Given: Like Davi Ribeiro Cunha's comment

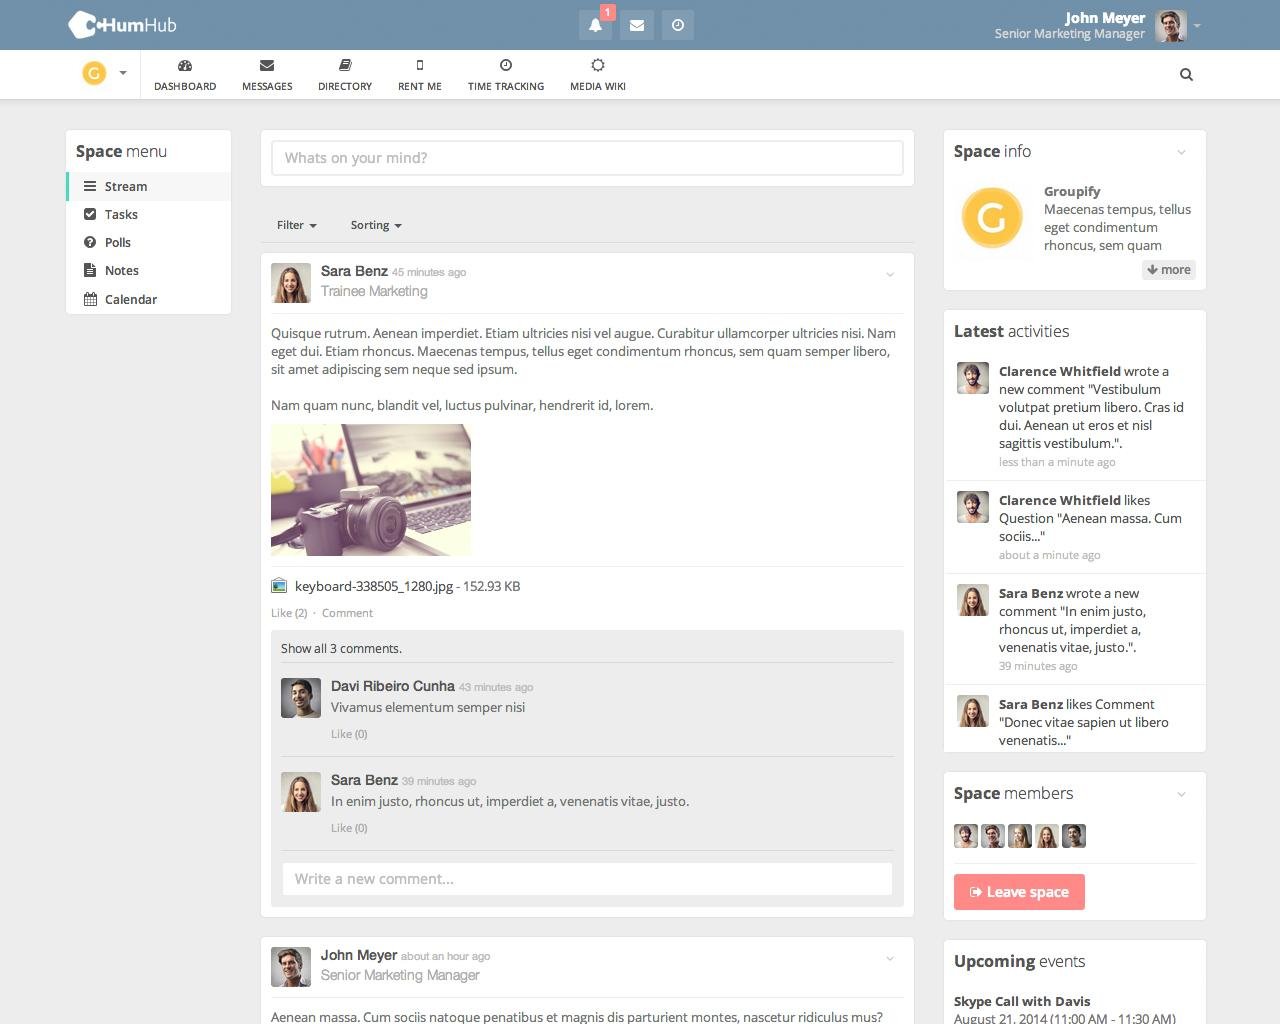Looking at the screenshot, I should 349,734.
